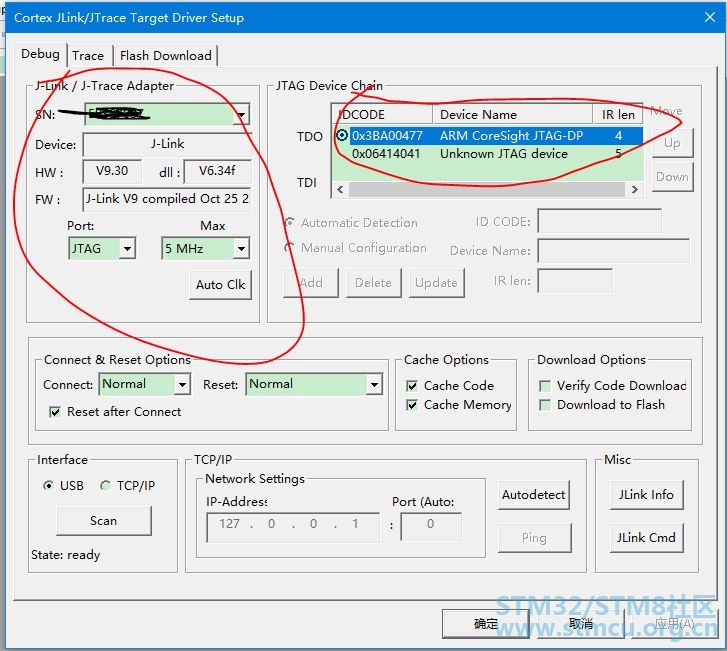Click the Up move button
Viewport: 727px width, 651px height.
point(672,143)
